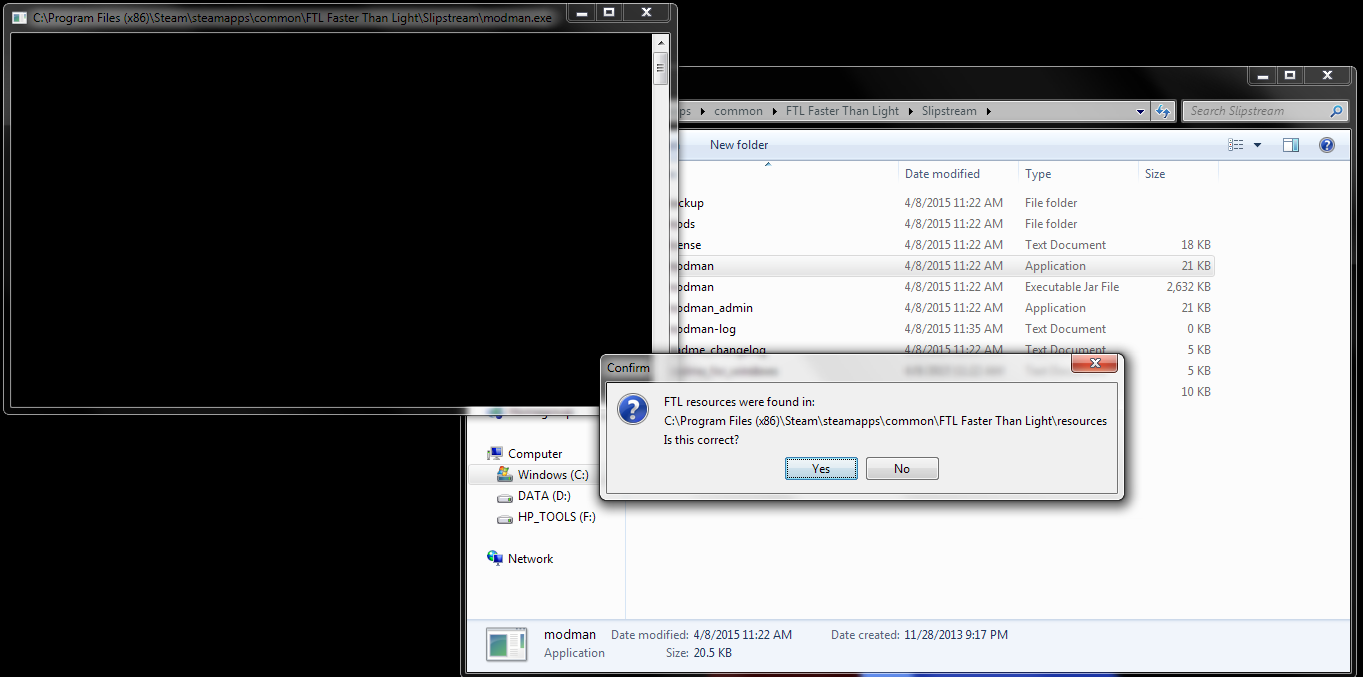Click the Computer icon in the navigation pane
Viewport: 1363px width, 677px height.
tap(495, 453)
